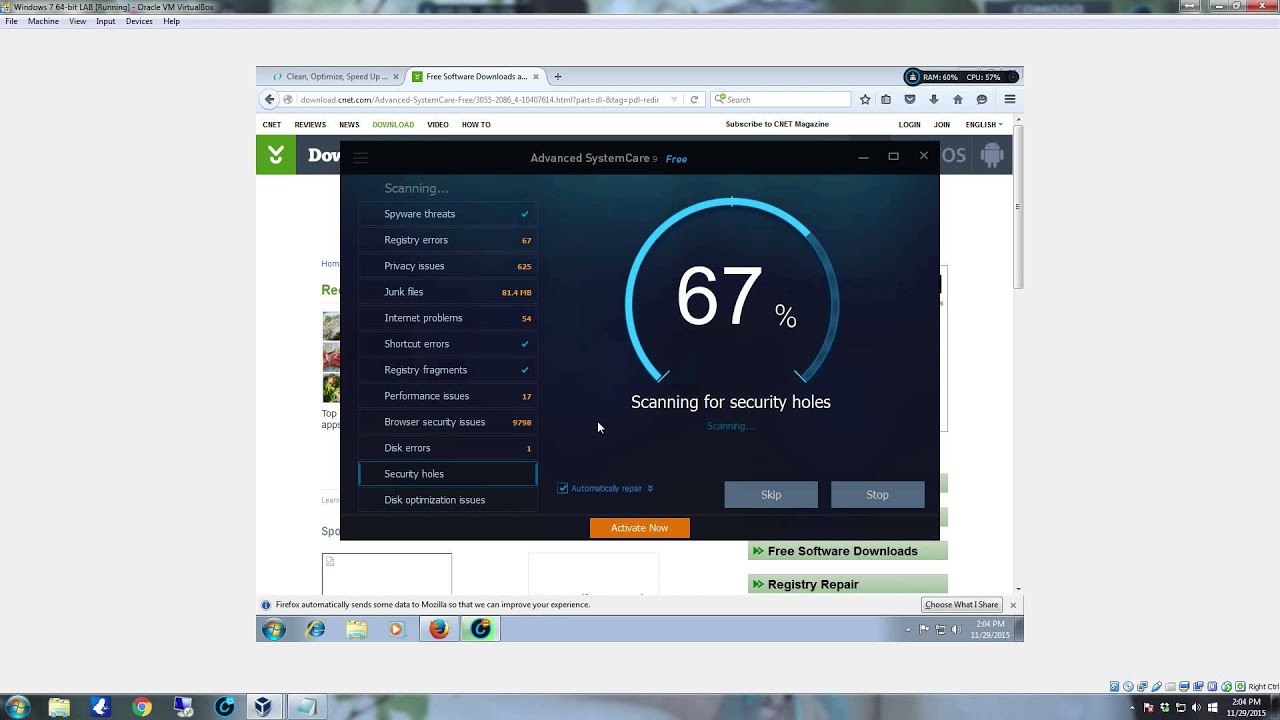Open VirtualBox File menu
Image resolution: width=1280 pixels, height=720 pixels.
(11, 21)
